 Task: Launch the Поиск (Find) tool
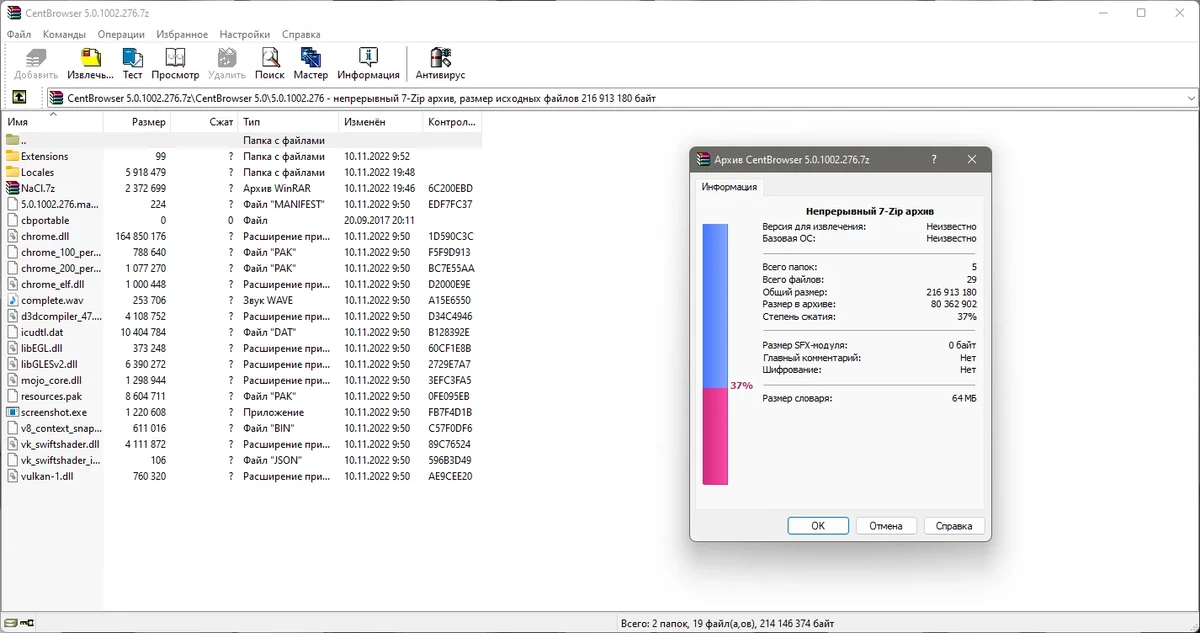click(x=270, y=63)
